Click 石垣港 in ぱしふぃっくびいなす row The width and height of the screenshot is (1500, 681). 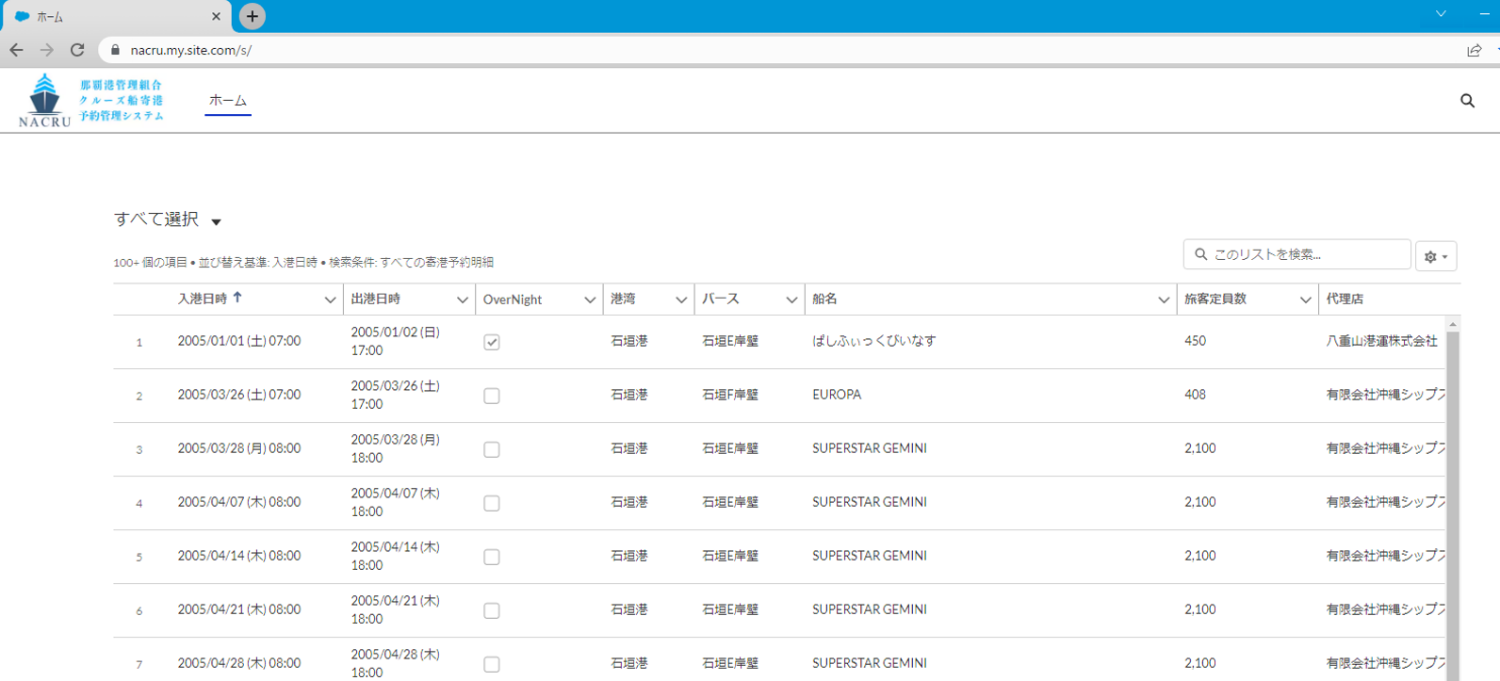point(629,341)
